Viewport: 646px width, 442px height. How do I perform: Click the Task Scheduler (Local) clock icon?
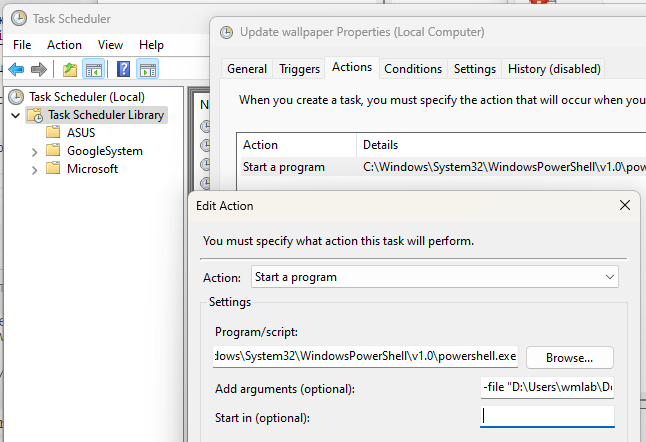coord(16,97)
